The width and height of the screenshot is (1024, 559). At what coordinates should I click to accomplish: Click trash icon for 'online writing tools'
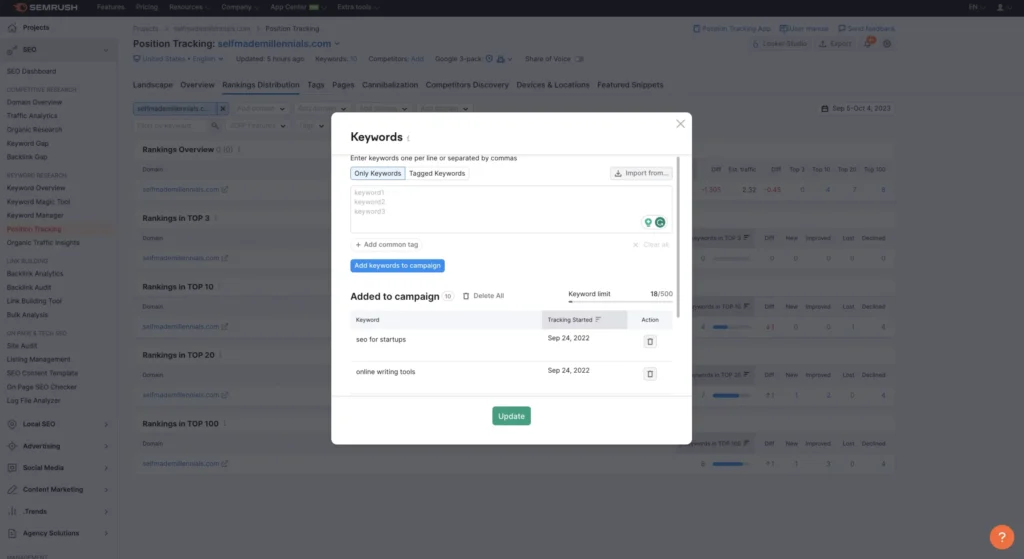tap(650, 374)
